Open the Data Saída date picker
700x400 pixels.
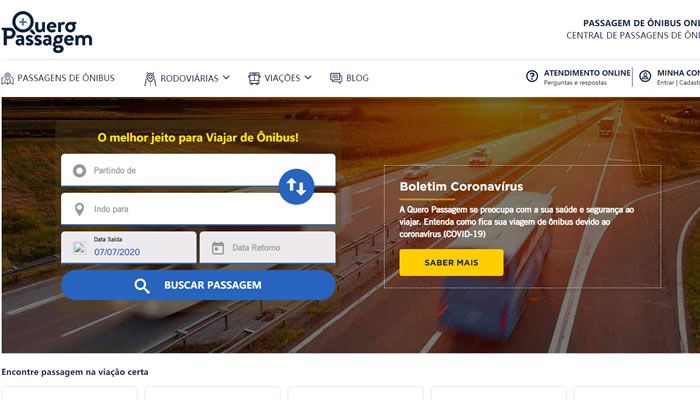pos(129,247)
